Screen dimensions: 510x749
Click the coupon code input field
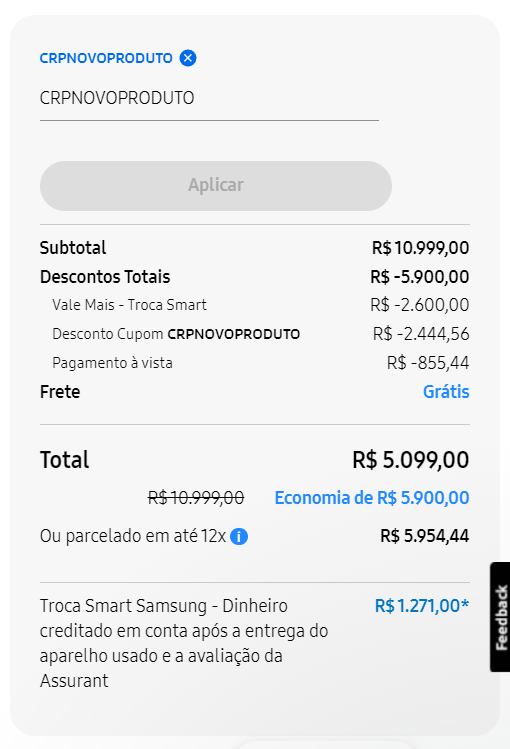click(x=209, y=98)
